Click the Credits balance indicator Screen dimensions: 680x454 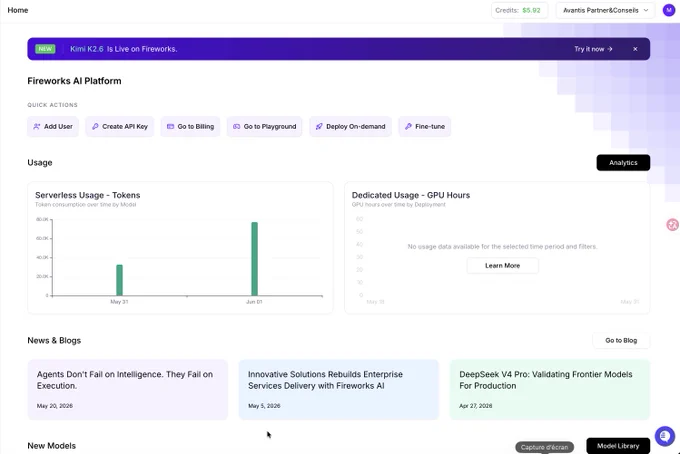coord(519,10)
